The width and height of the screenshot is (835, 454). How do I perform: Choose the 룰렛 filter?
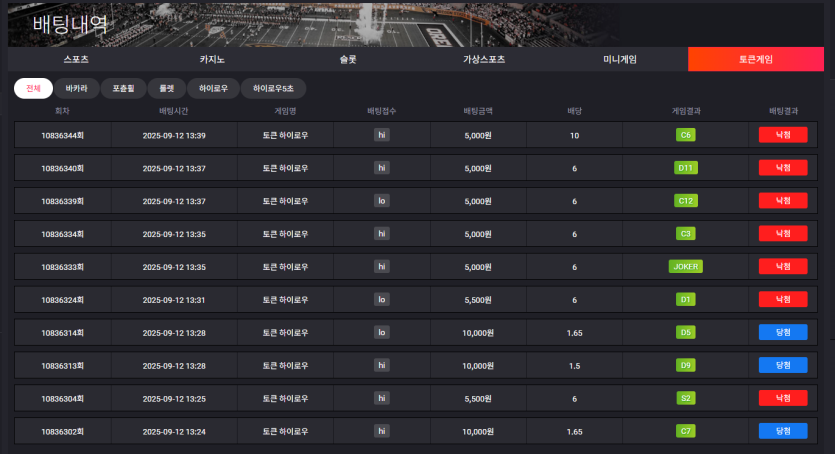click(x=166, y=88)
